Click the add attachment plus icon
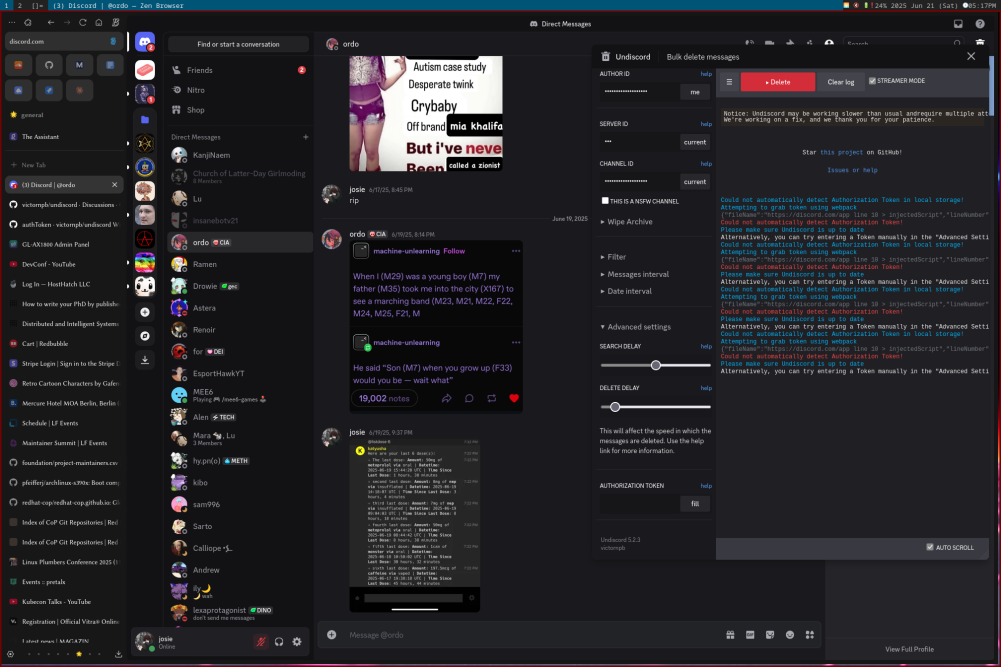The image size is (1001, 667). point(332,635)
